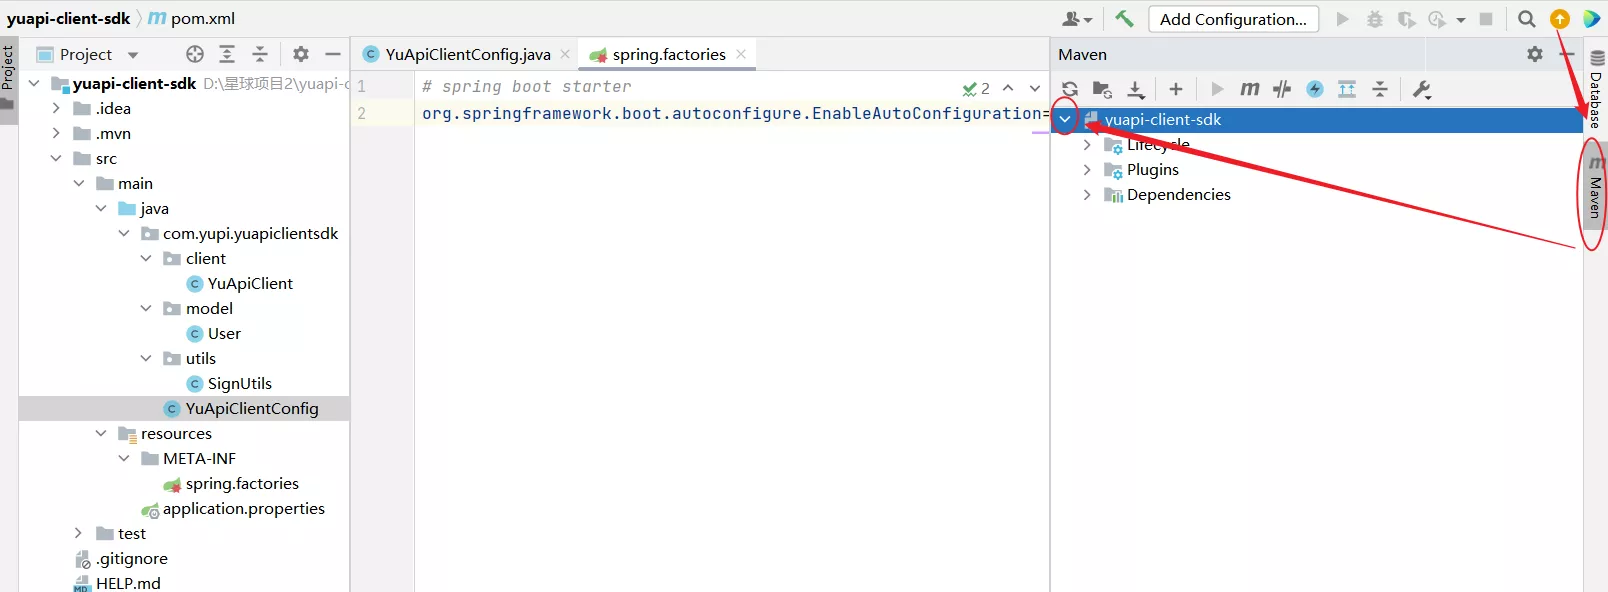Open user account dropdown in toolbar
The image size is (1608, 592).
(1077, 19)
